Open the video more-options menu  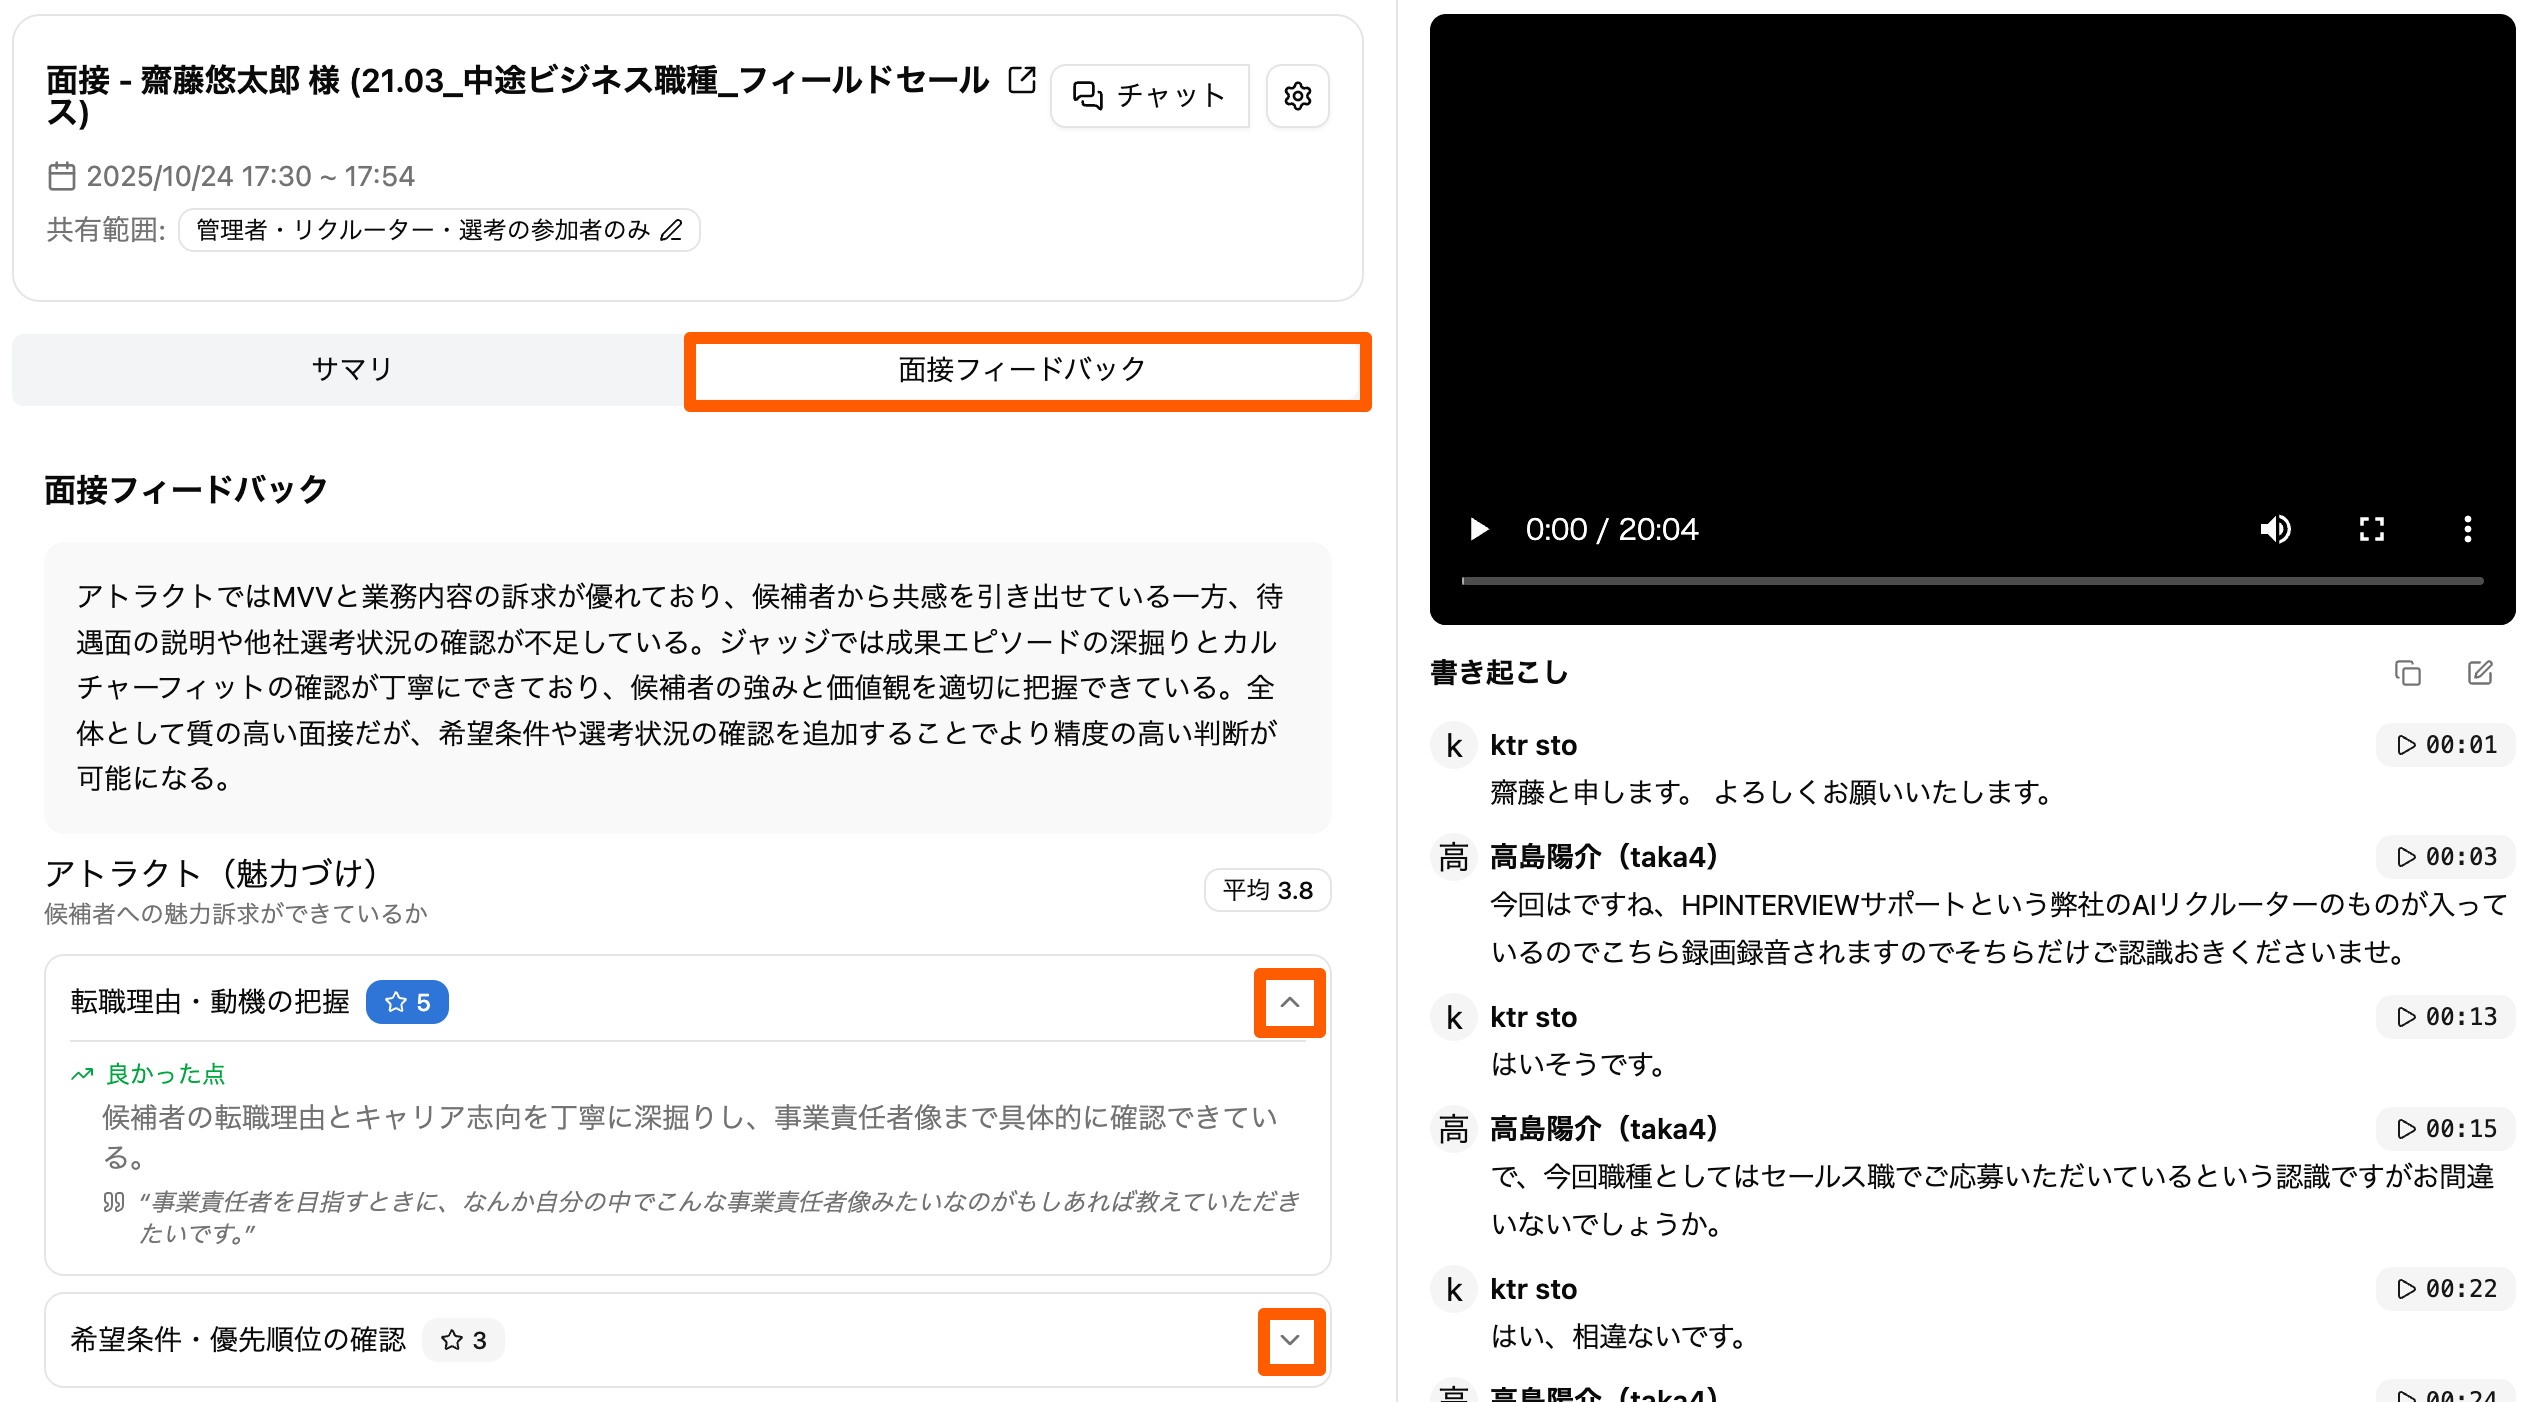pos(2468,529)
